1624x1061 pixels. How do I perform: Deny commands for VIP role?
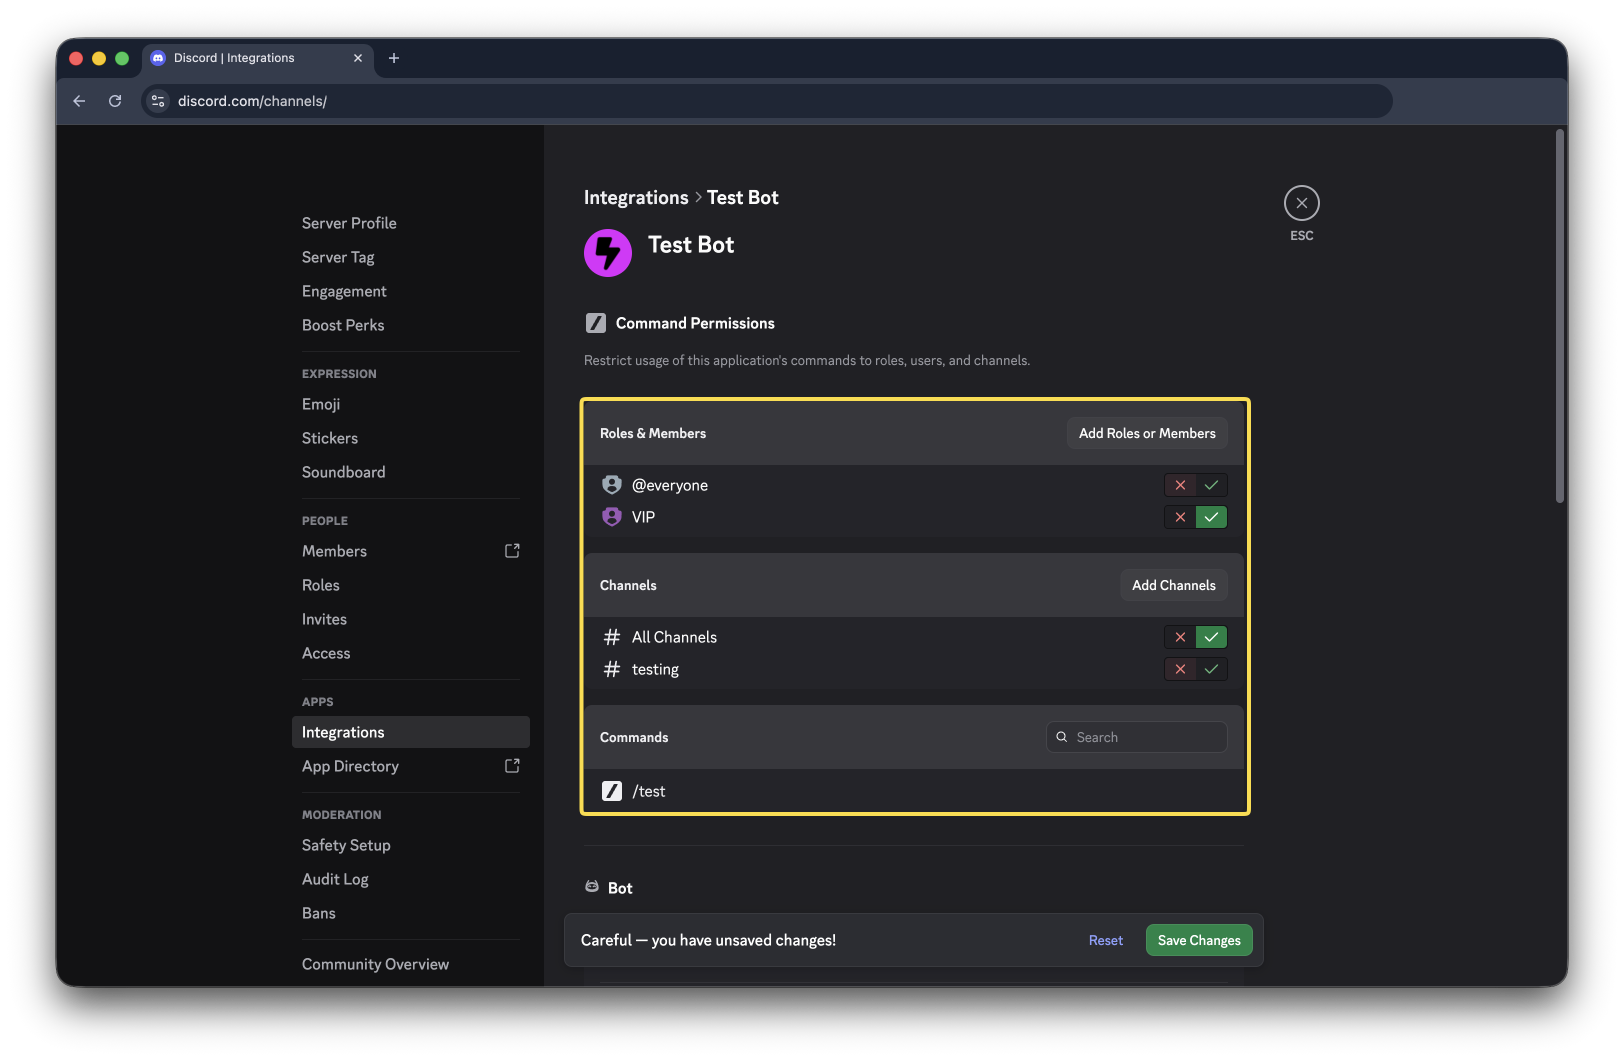click(x=1180, y=517)
